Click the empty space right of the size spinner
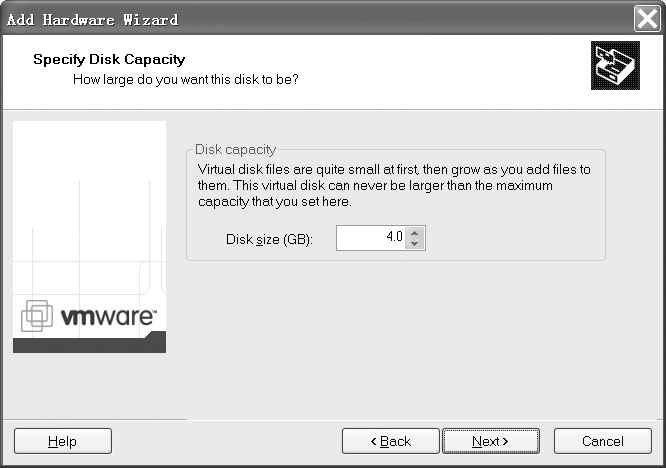This screenshot has height=468, width=666. [x=510, y=238]
